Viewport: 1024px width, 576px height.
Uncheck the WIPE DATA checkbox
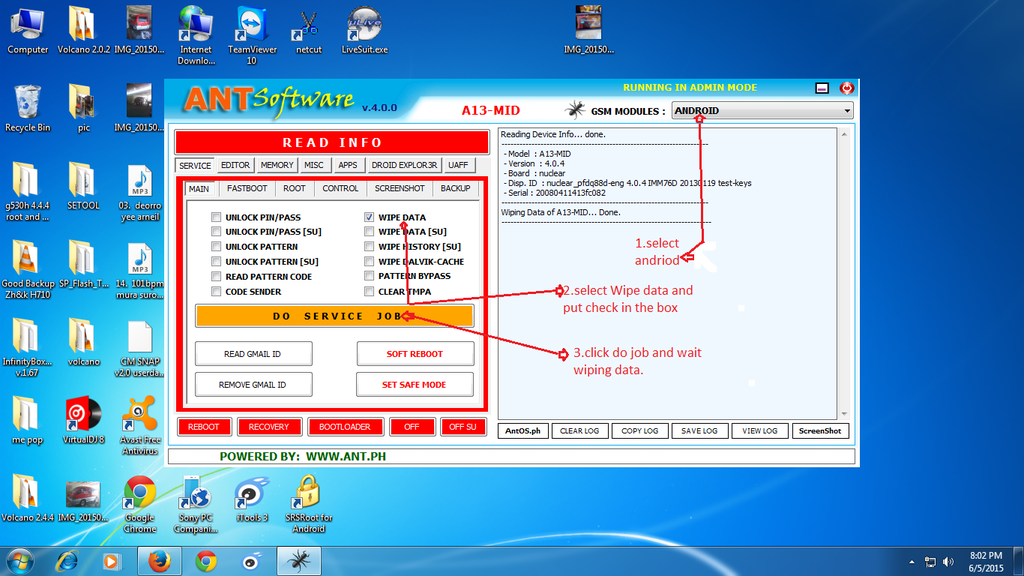coord(369,217)
